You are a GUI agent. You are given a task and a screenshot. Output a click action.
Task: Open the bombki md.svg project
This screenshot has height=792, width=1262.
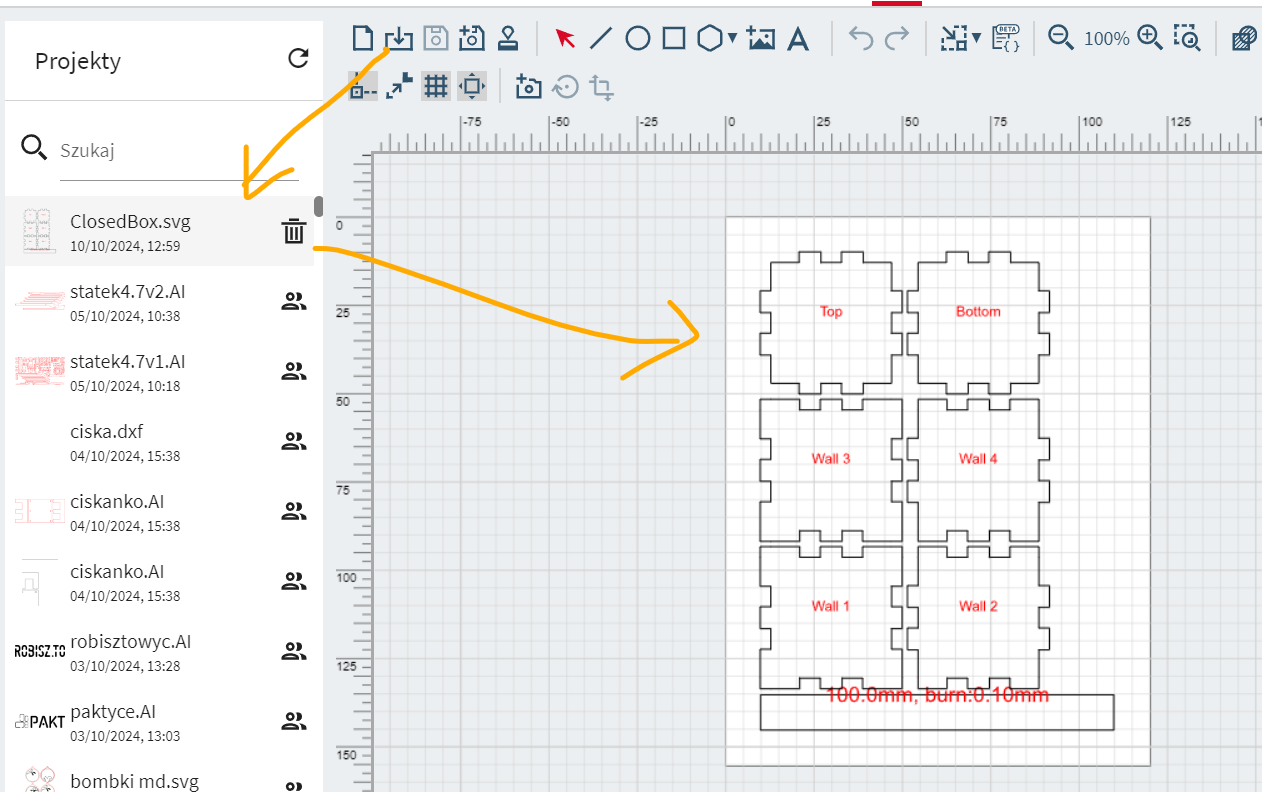[x=160, y=775]
